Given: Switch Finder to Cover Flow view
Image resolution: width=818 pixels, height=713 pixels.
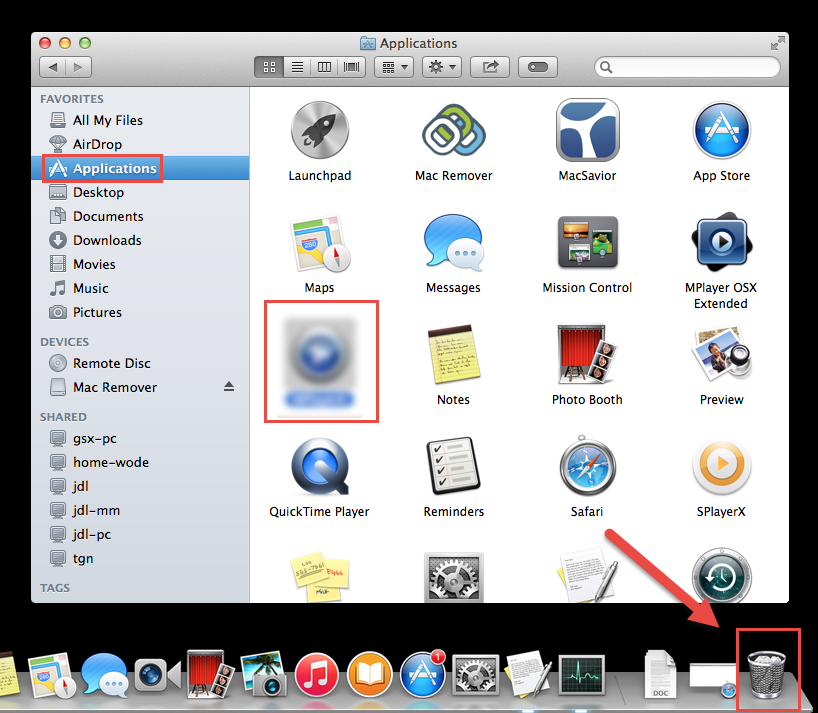Looking at the screenshot, I should coord(352,67).
